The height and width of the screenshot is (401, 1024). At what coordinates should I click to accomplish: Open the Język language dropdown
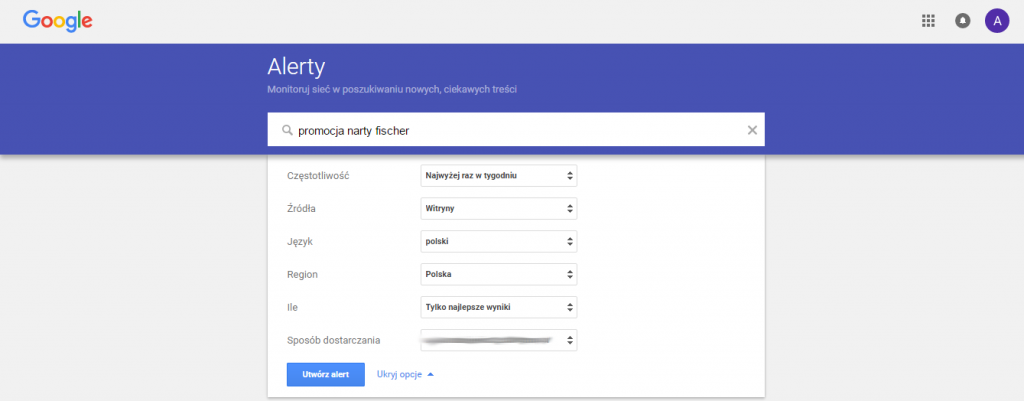point(499,242)
